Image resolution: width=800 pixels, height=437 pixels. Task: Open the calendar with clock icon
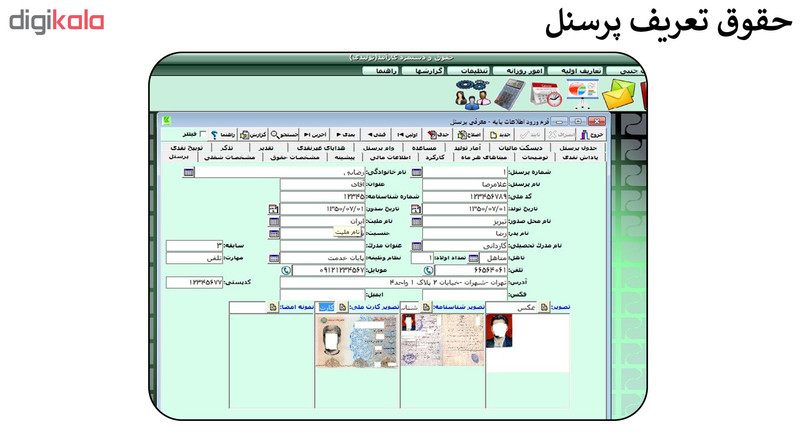tap(545, 95)
